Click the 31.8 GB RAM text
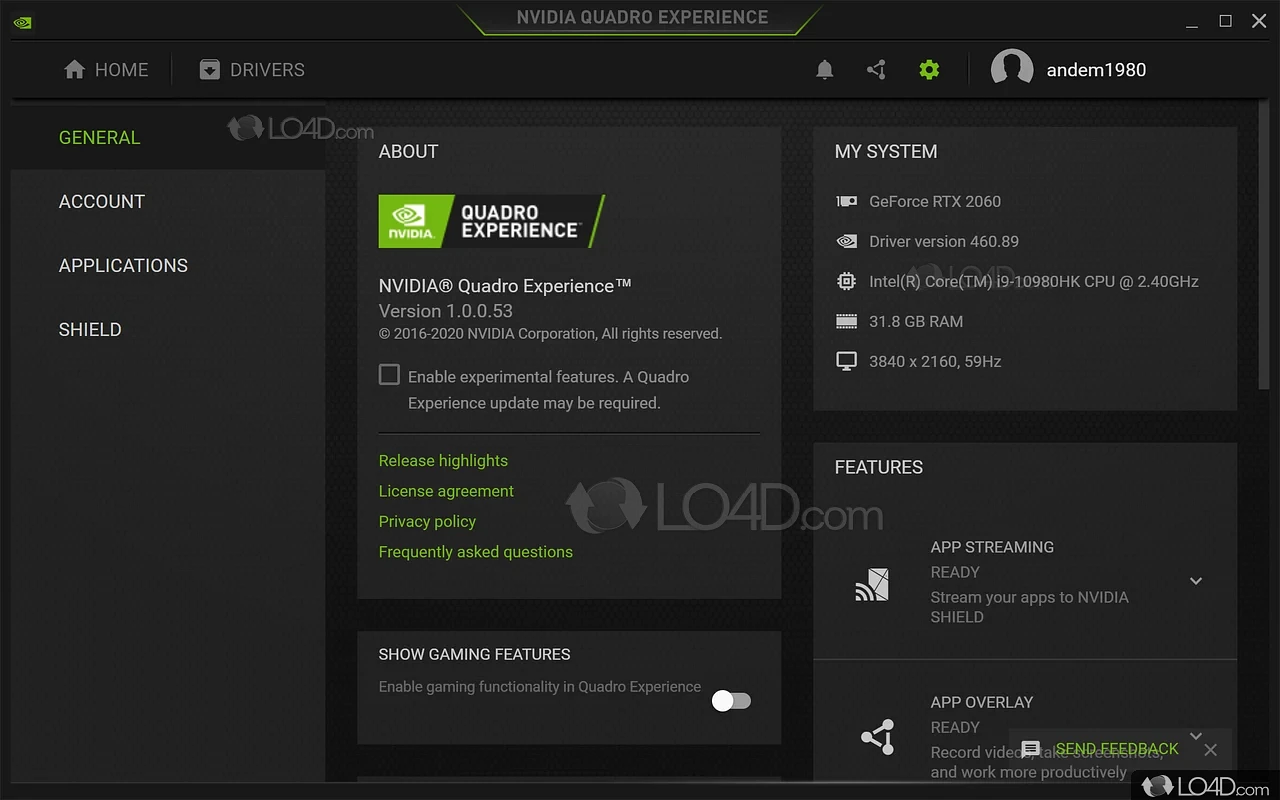Viewport: 1280px width, 800px height. (916, 321)
